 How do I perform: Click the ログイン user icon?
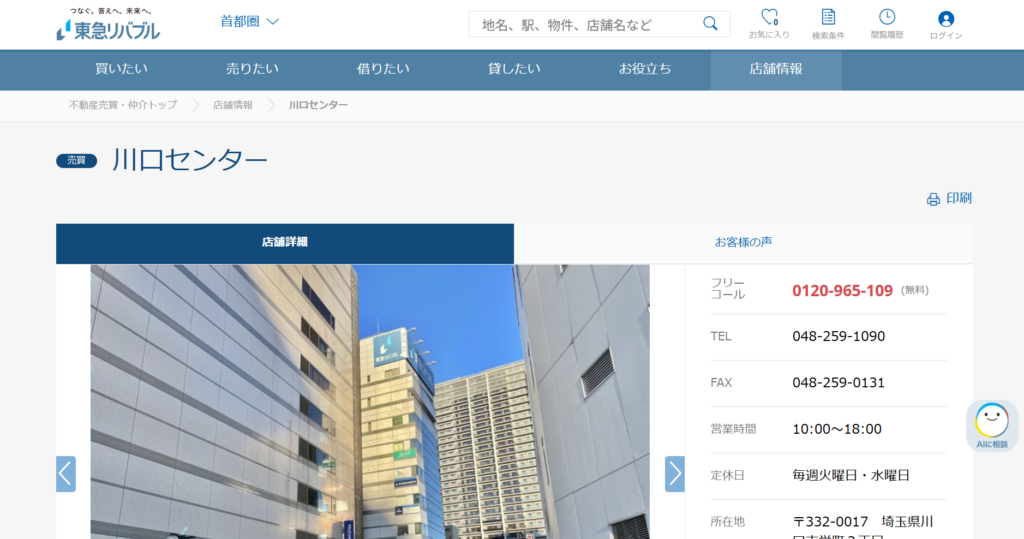click(946, 24)
